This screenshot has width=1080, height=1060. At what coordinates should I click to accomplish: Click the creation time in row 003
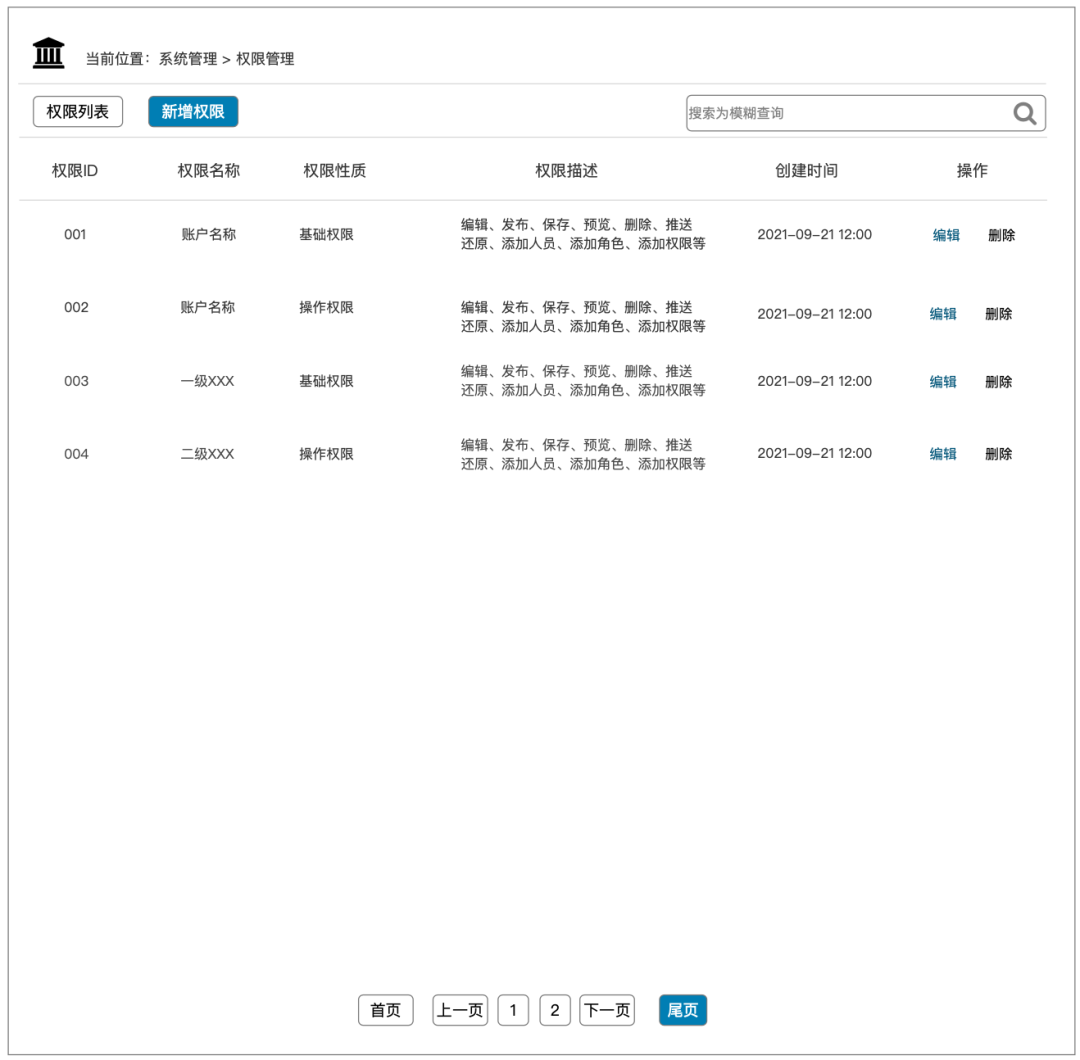click(815, 382)
